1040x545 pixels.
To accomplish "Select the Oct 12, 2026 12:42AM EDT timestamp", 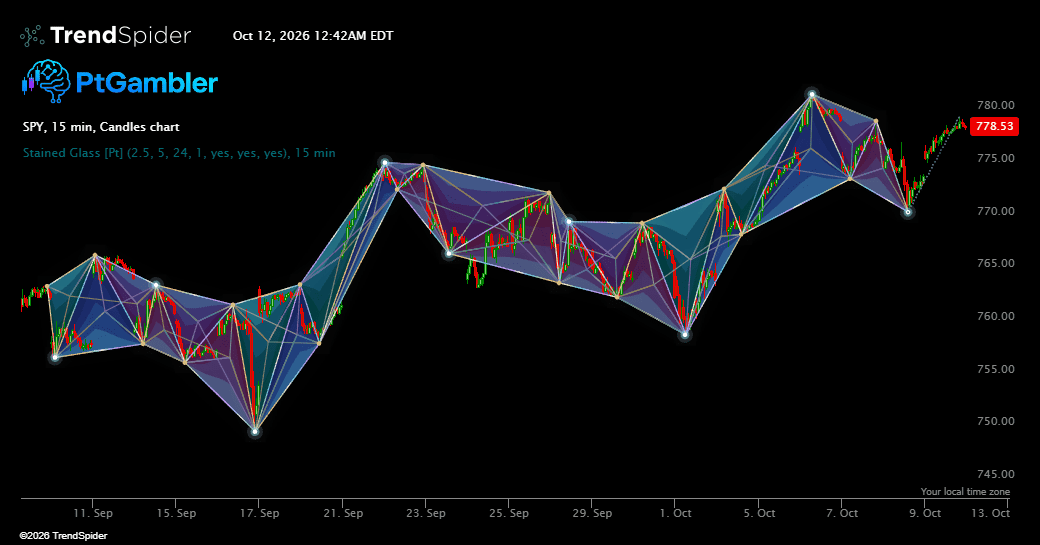I will click(313, 36).
